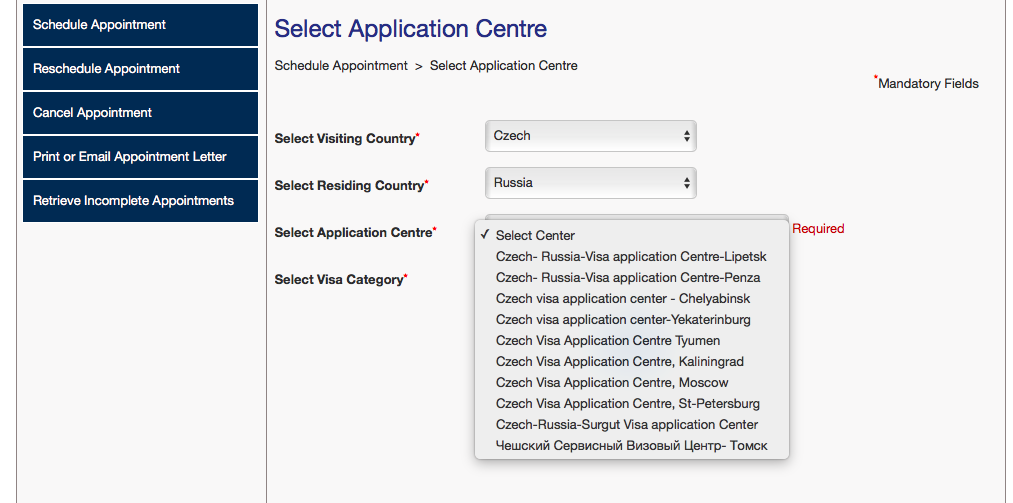Image resolution: width=1013 pixels, height=503 pixels.
Task: Pick Czech visa application center-Yekaterinburg
Action: (623, 320)
